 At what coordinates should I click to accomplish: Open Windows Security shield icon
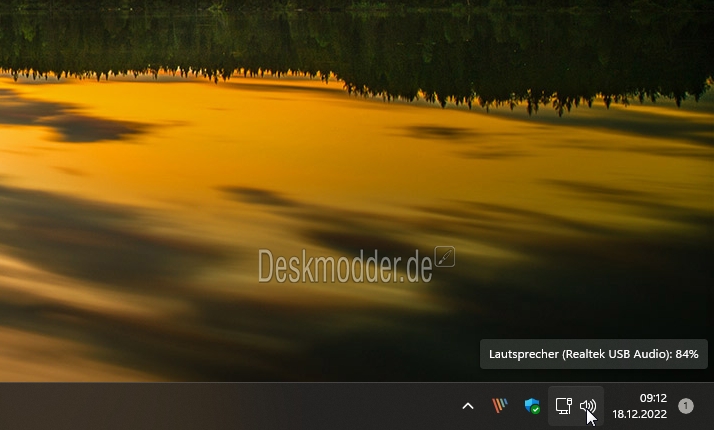(532, 406)
